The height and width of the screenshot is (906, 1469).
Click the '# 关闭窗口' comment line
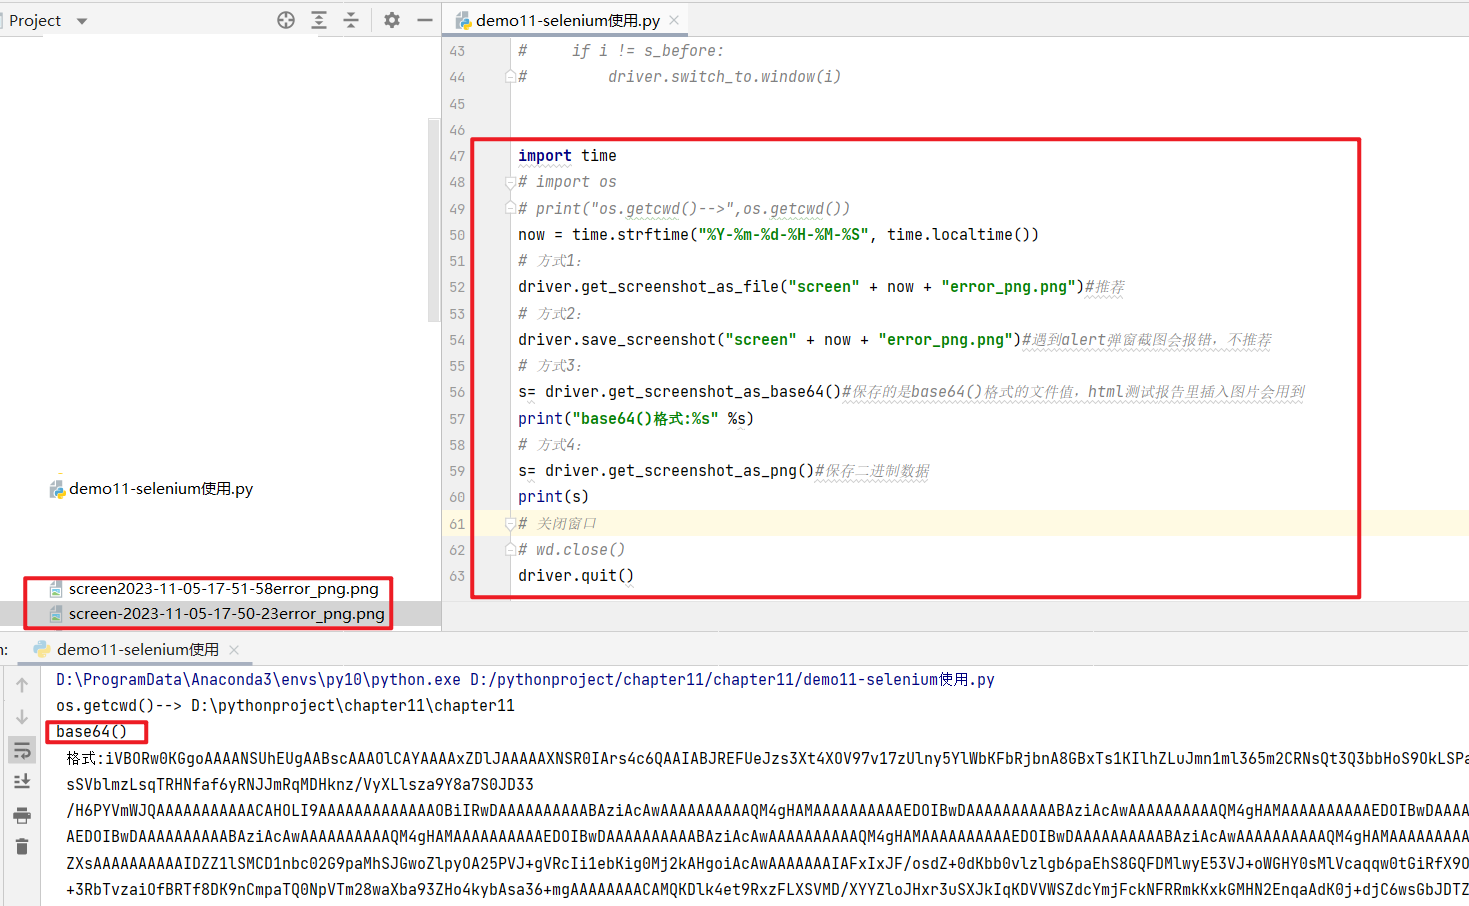[x=557, y=523]
